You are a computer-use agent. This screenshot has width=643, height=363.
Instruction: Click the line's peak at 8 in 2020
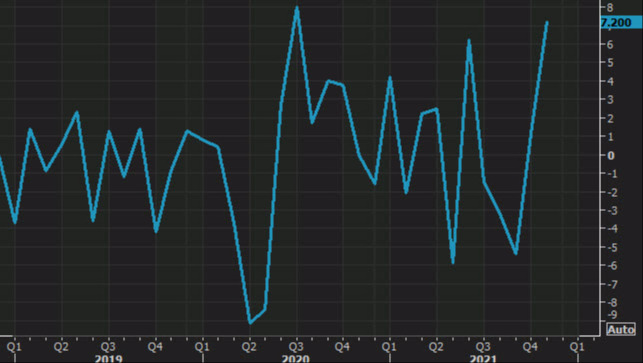297,8
